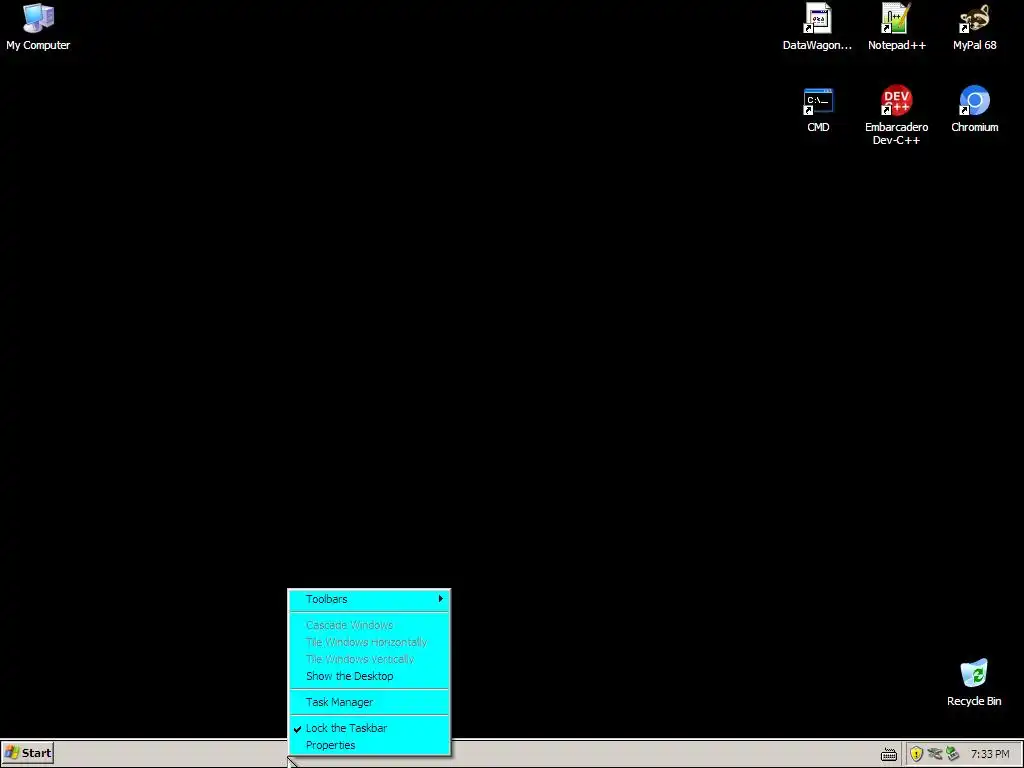Select the Recycle Bin icon
The image size is (1024, 768).
[x=974, y=683]
